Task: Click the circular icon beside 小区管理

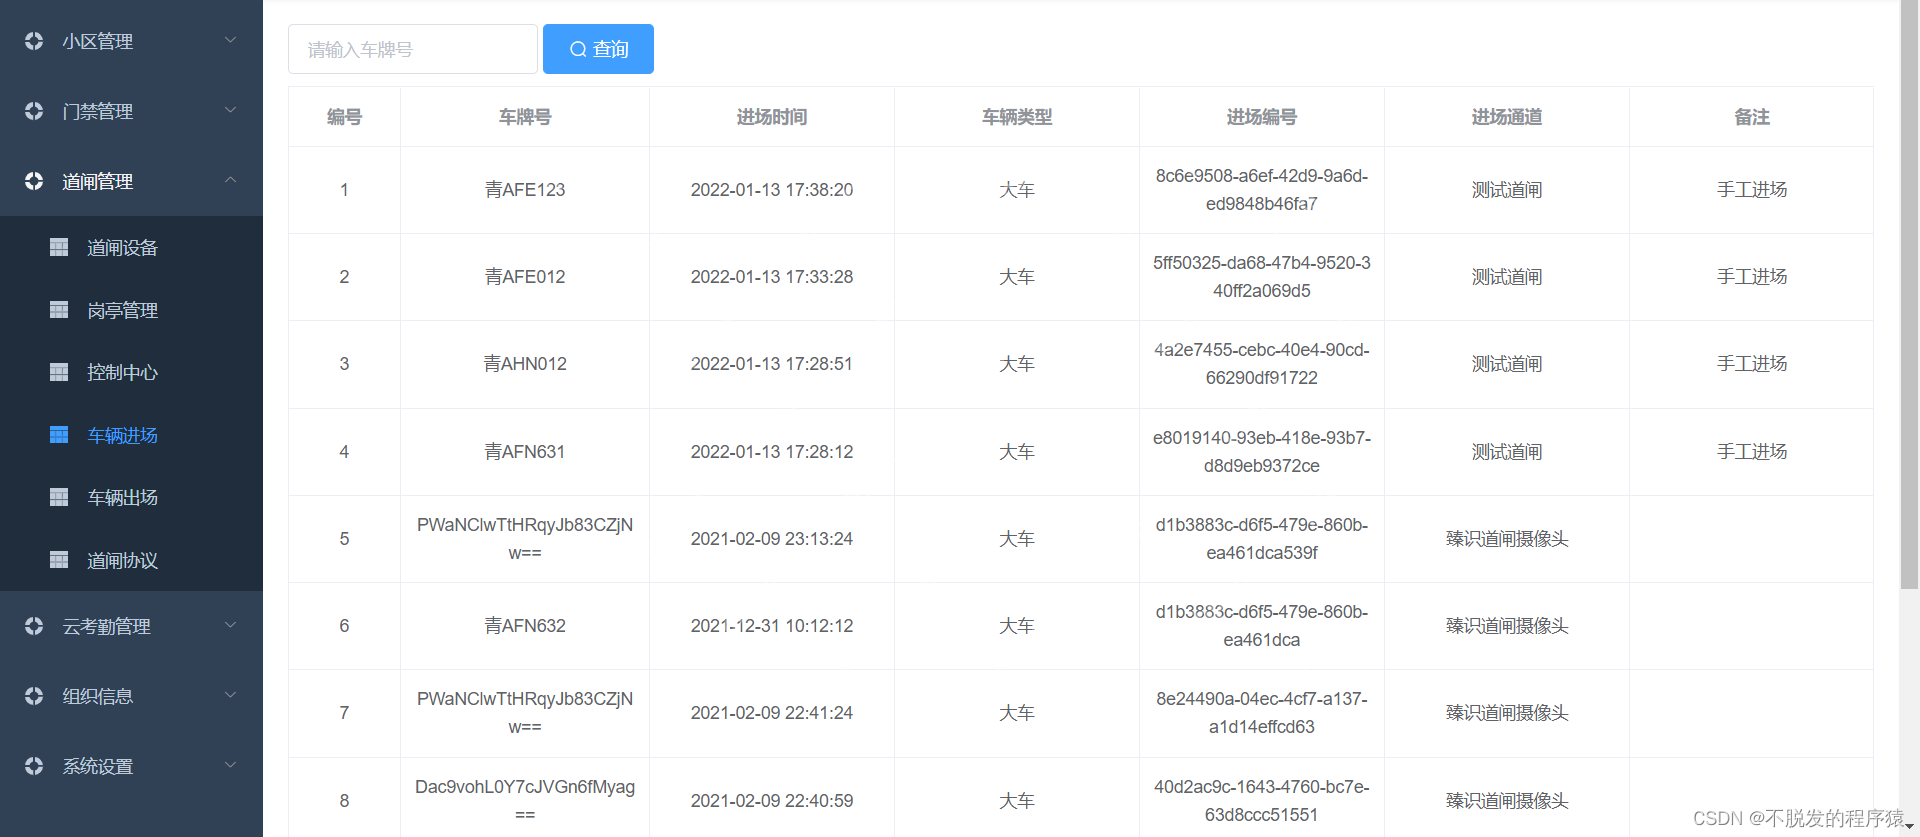Action: coord(34,41)
